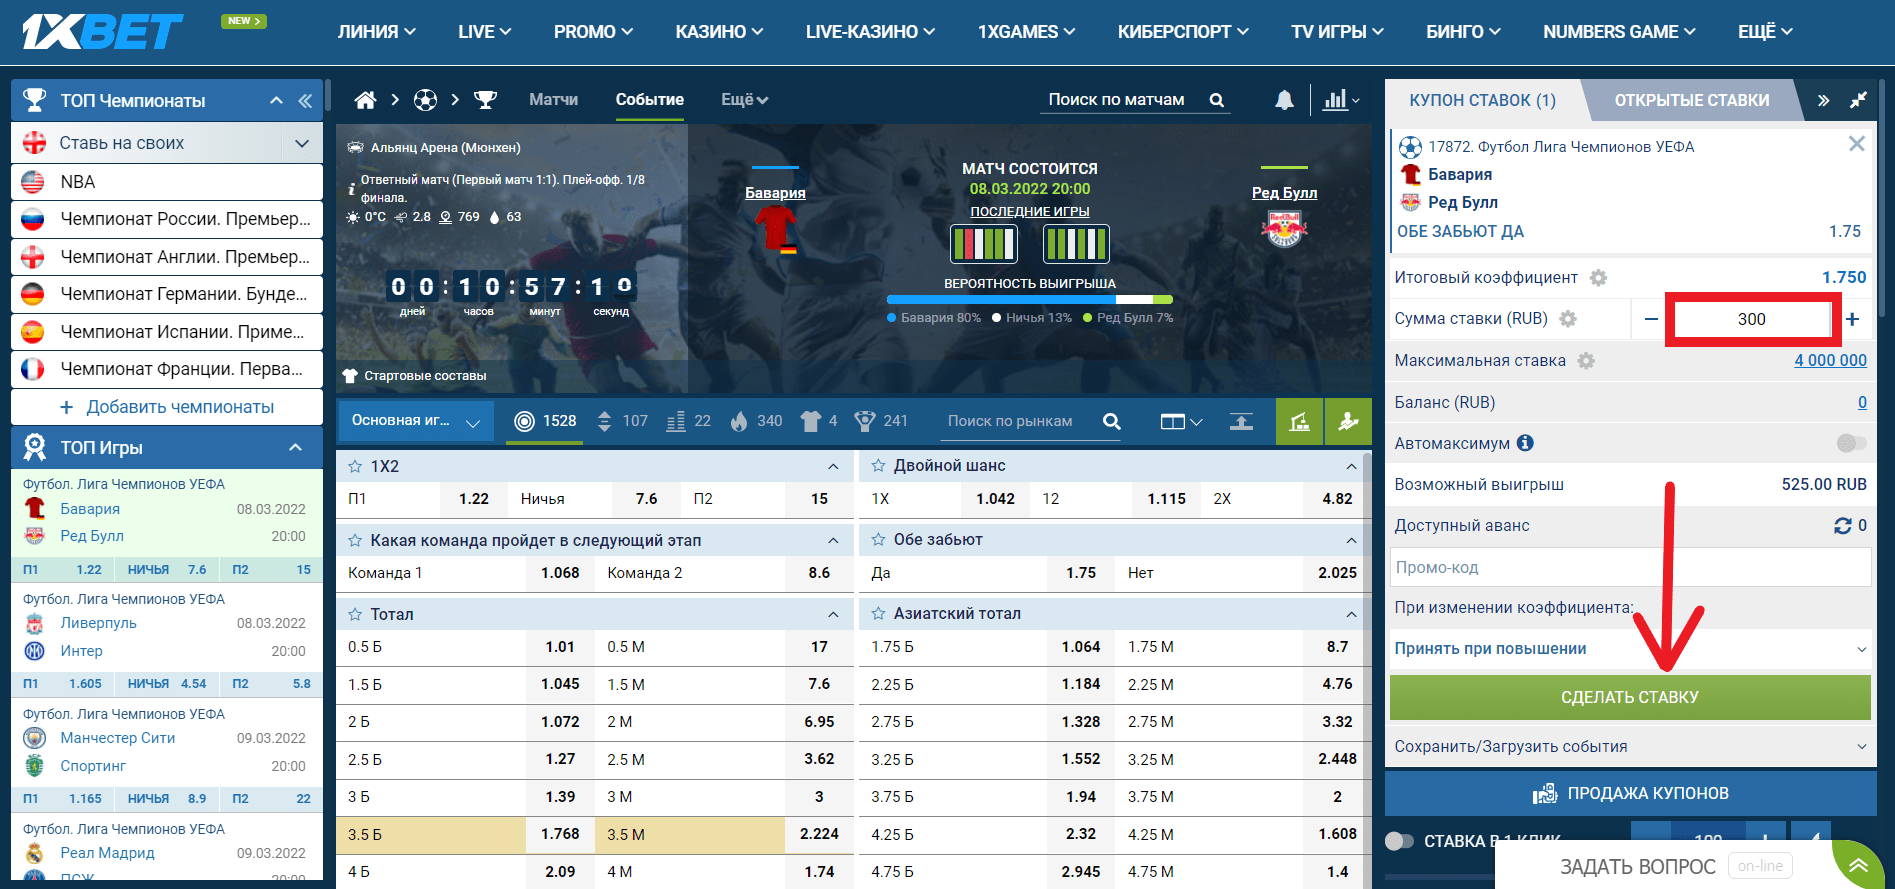Click the 4 000 000 max bet link

coord(1830,361)
